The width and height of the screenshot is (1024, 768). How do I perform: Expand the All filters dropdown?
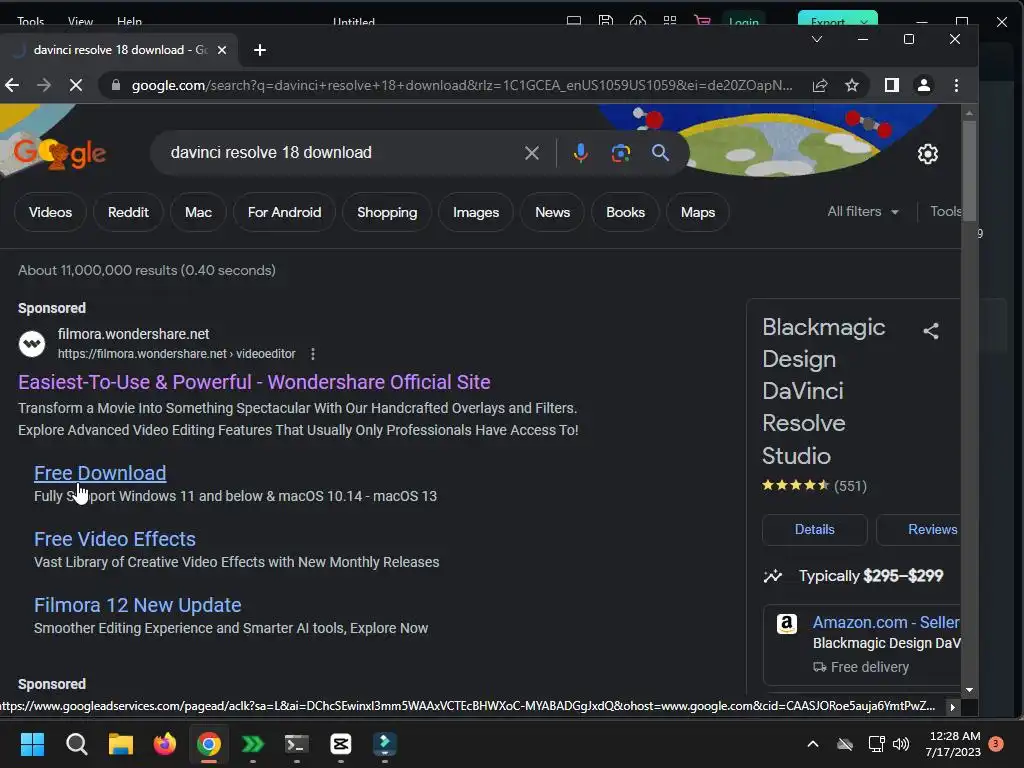(863, 212)
